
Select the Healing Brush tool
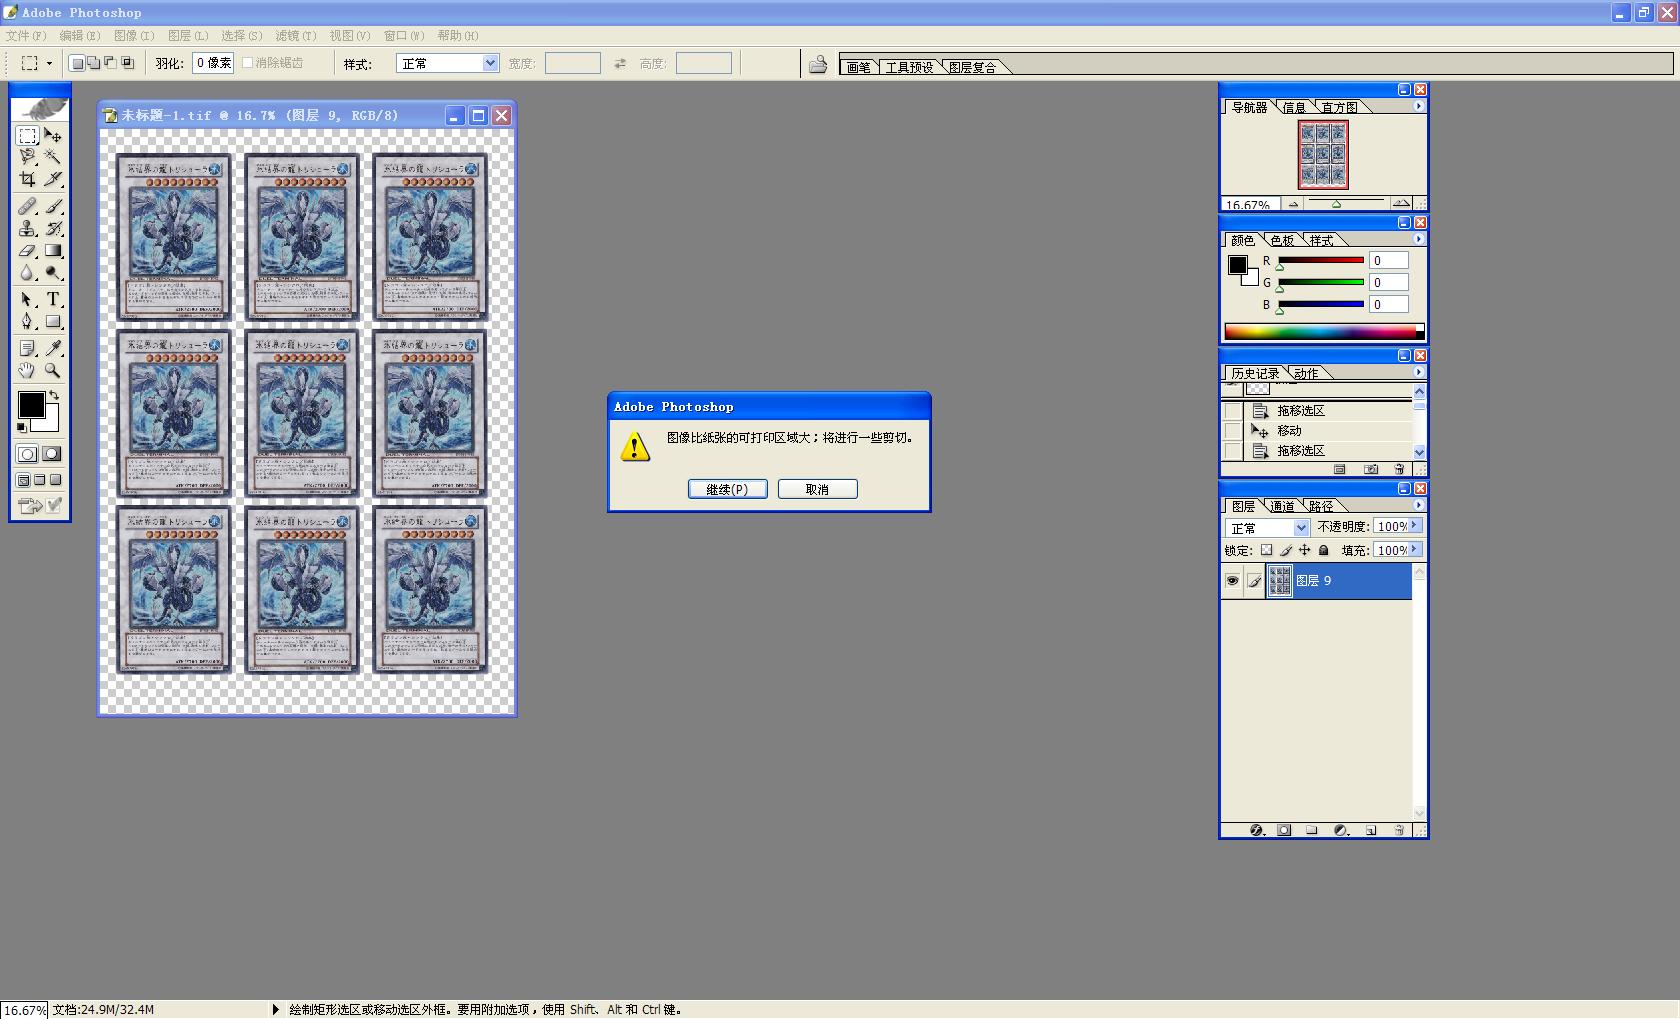click(28, 206)
